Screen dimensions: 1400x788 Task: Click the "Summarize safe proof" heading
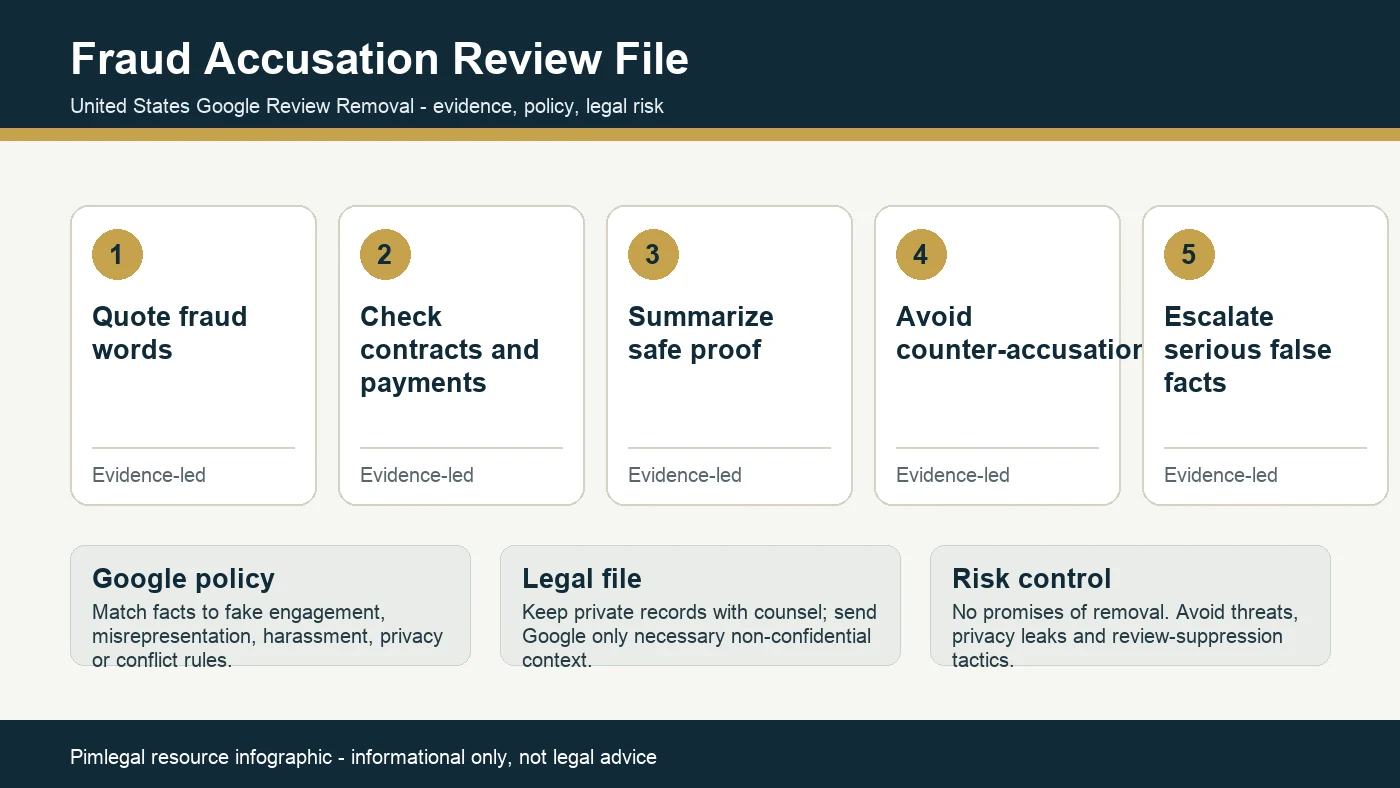point(701,333)
